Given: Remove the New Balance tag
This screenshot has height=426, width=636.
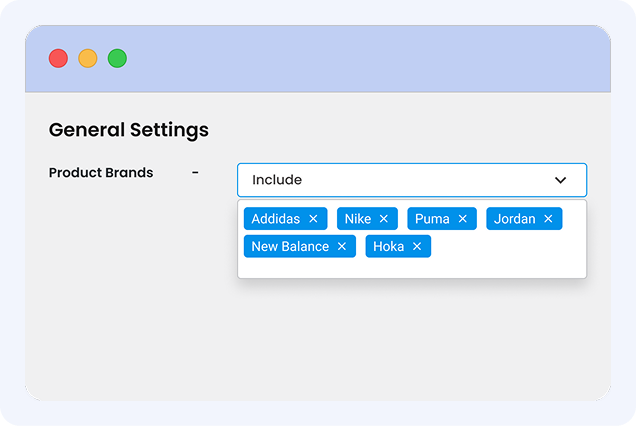Looking at the screenshot, I should (342, 246).
